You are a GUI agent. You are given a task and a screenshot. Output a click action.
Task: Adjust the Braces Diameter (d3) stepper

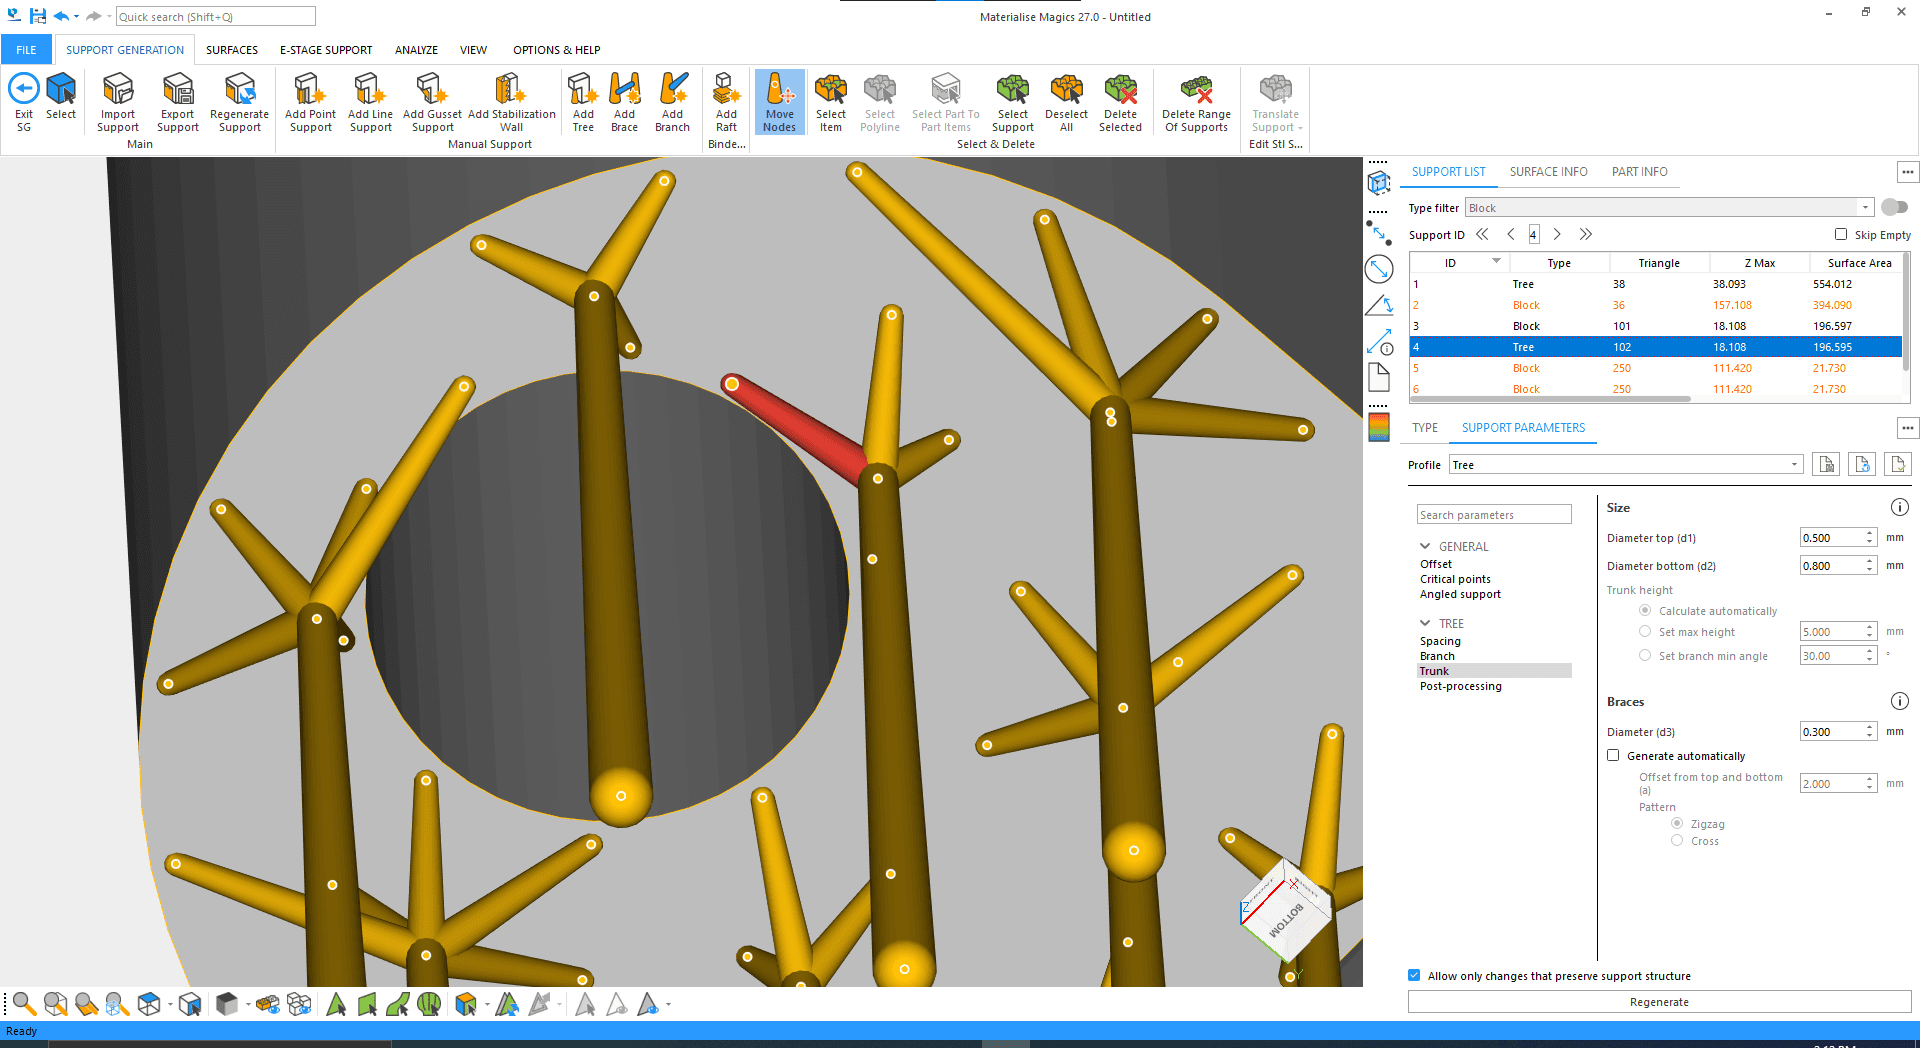[x=1869, y=731]
